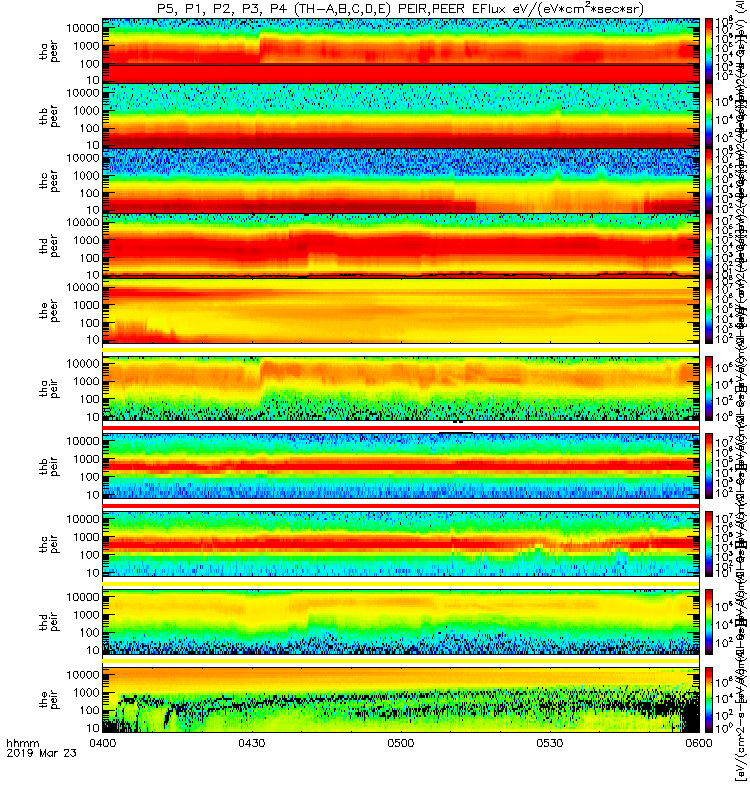
Task: Click the 100 tick on thc peer axis
Action: pos(90,193)
